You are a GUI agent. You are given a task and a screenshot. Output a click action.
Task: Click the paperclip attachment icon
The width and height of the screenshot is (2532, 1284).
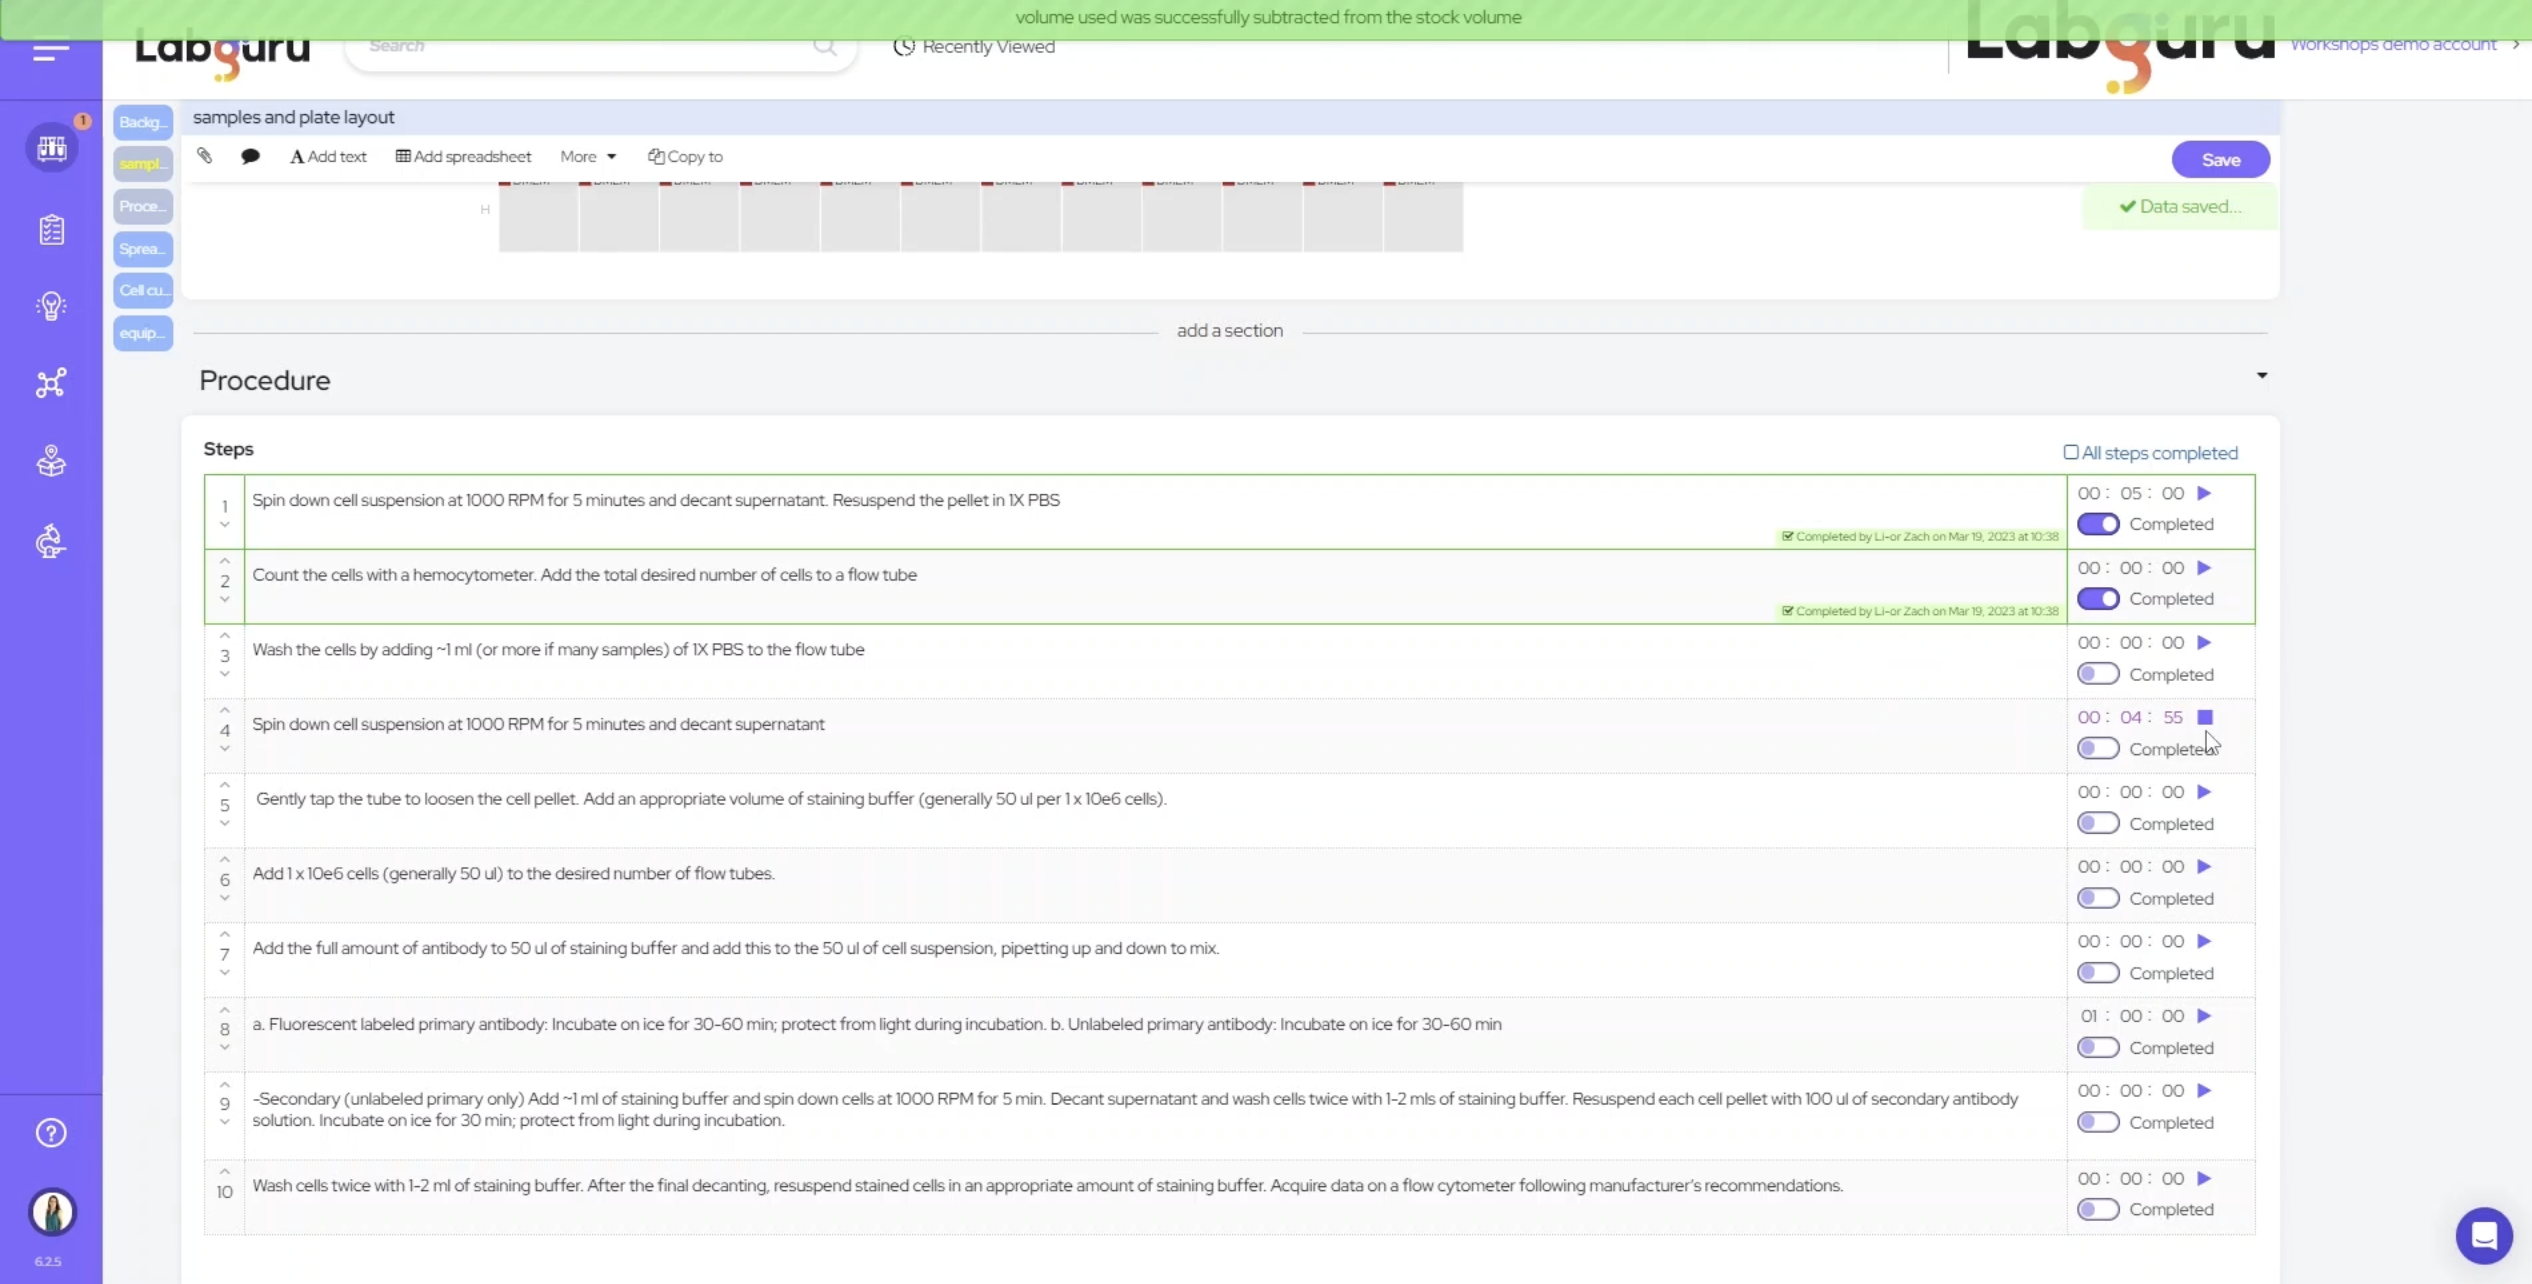(204, 156)
